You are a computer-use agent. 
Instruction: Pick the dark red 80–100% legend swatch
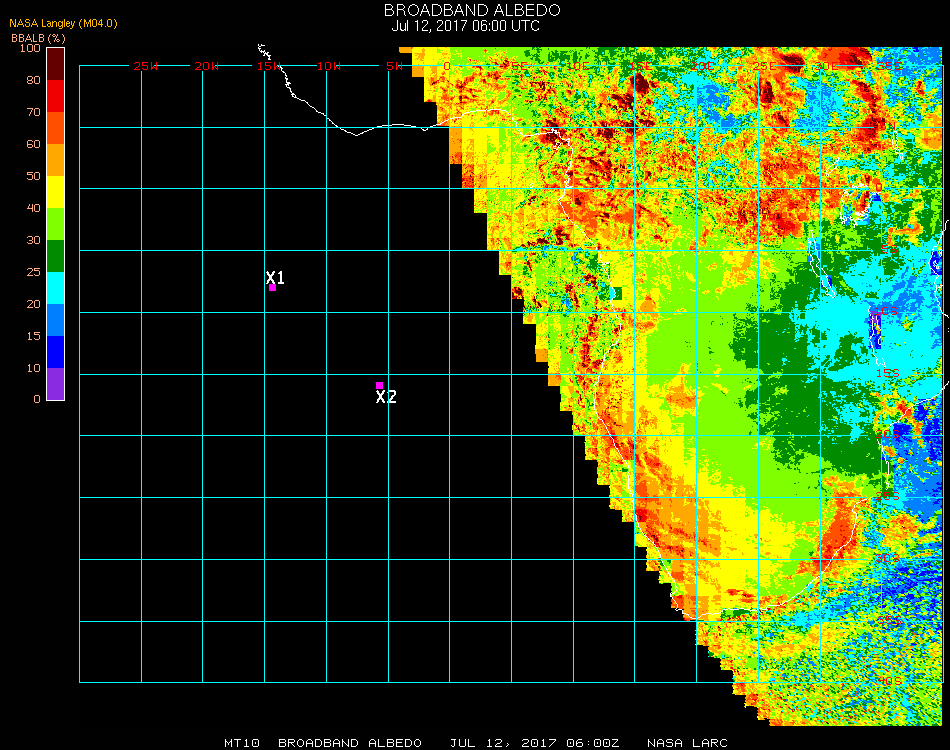point(56,64)
